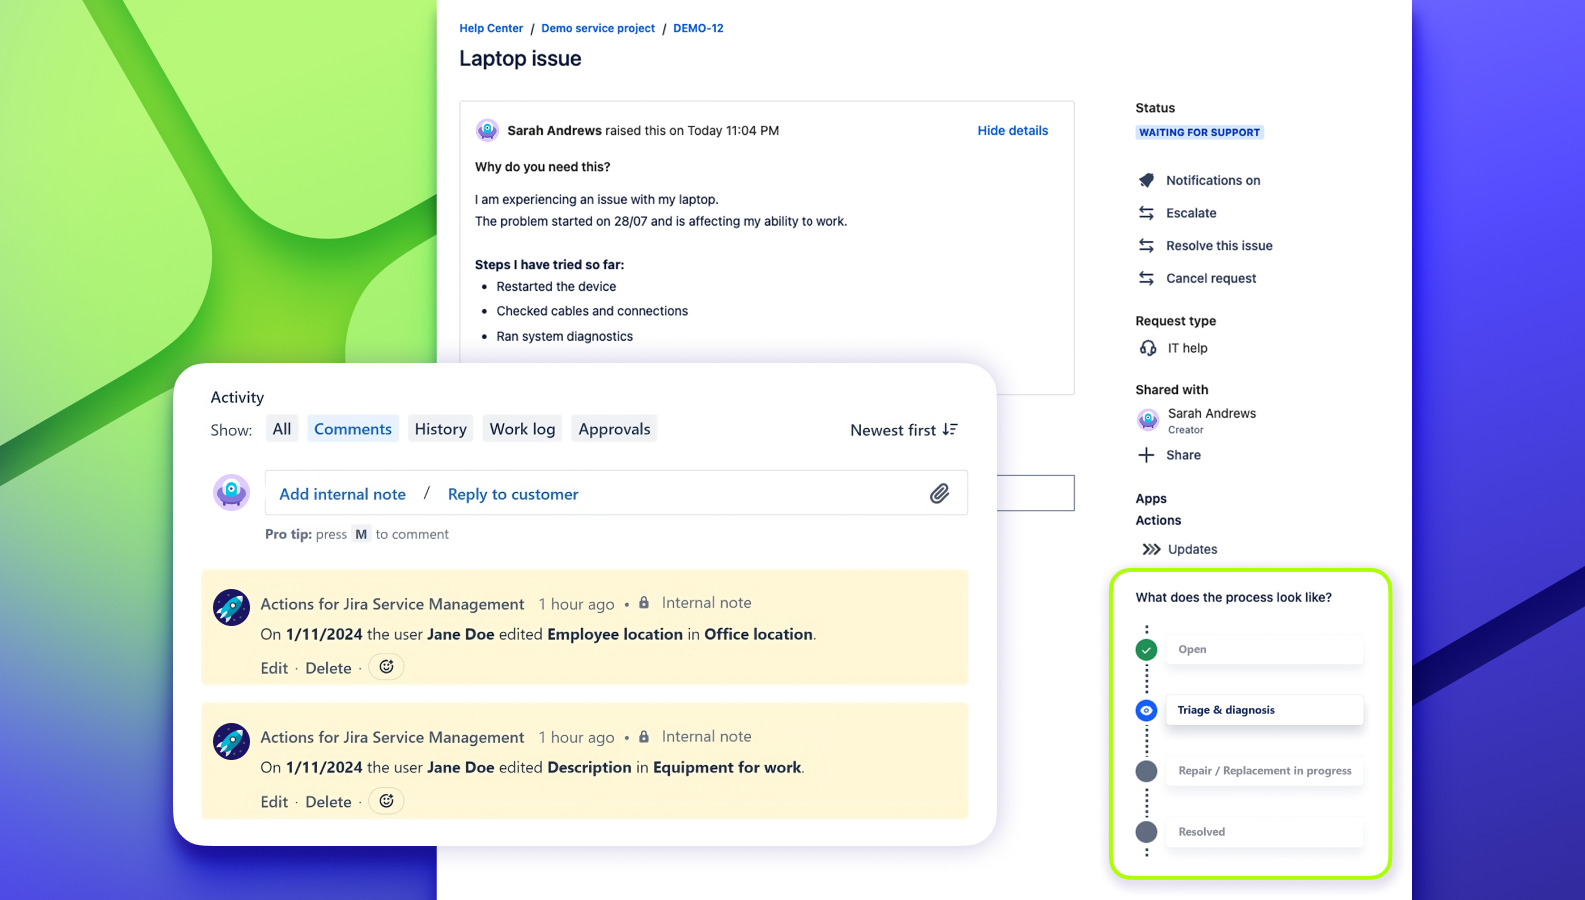Click the sort order arrow icon

click(950, 429)
